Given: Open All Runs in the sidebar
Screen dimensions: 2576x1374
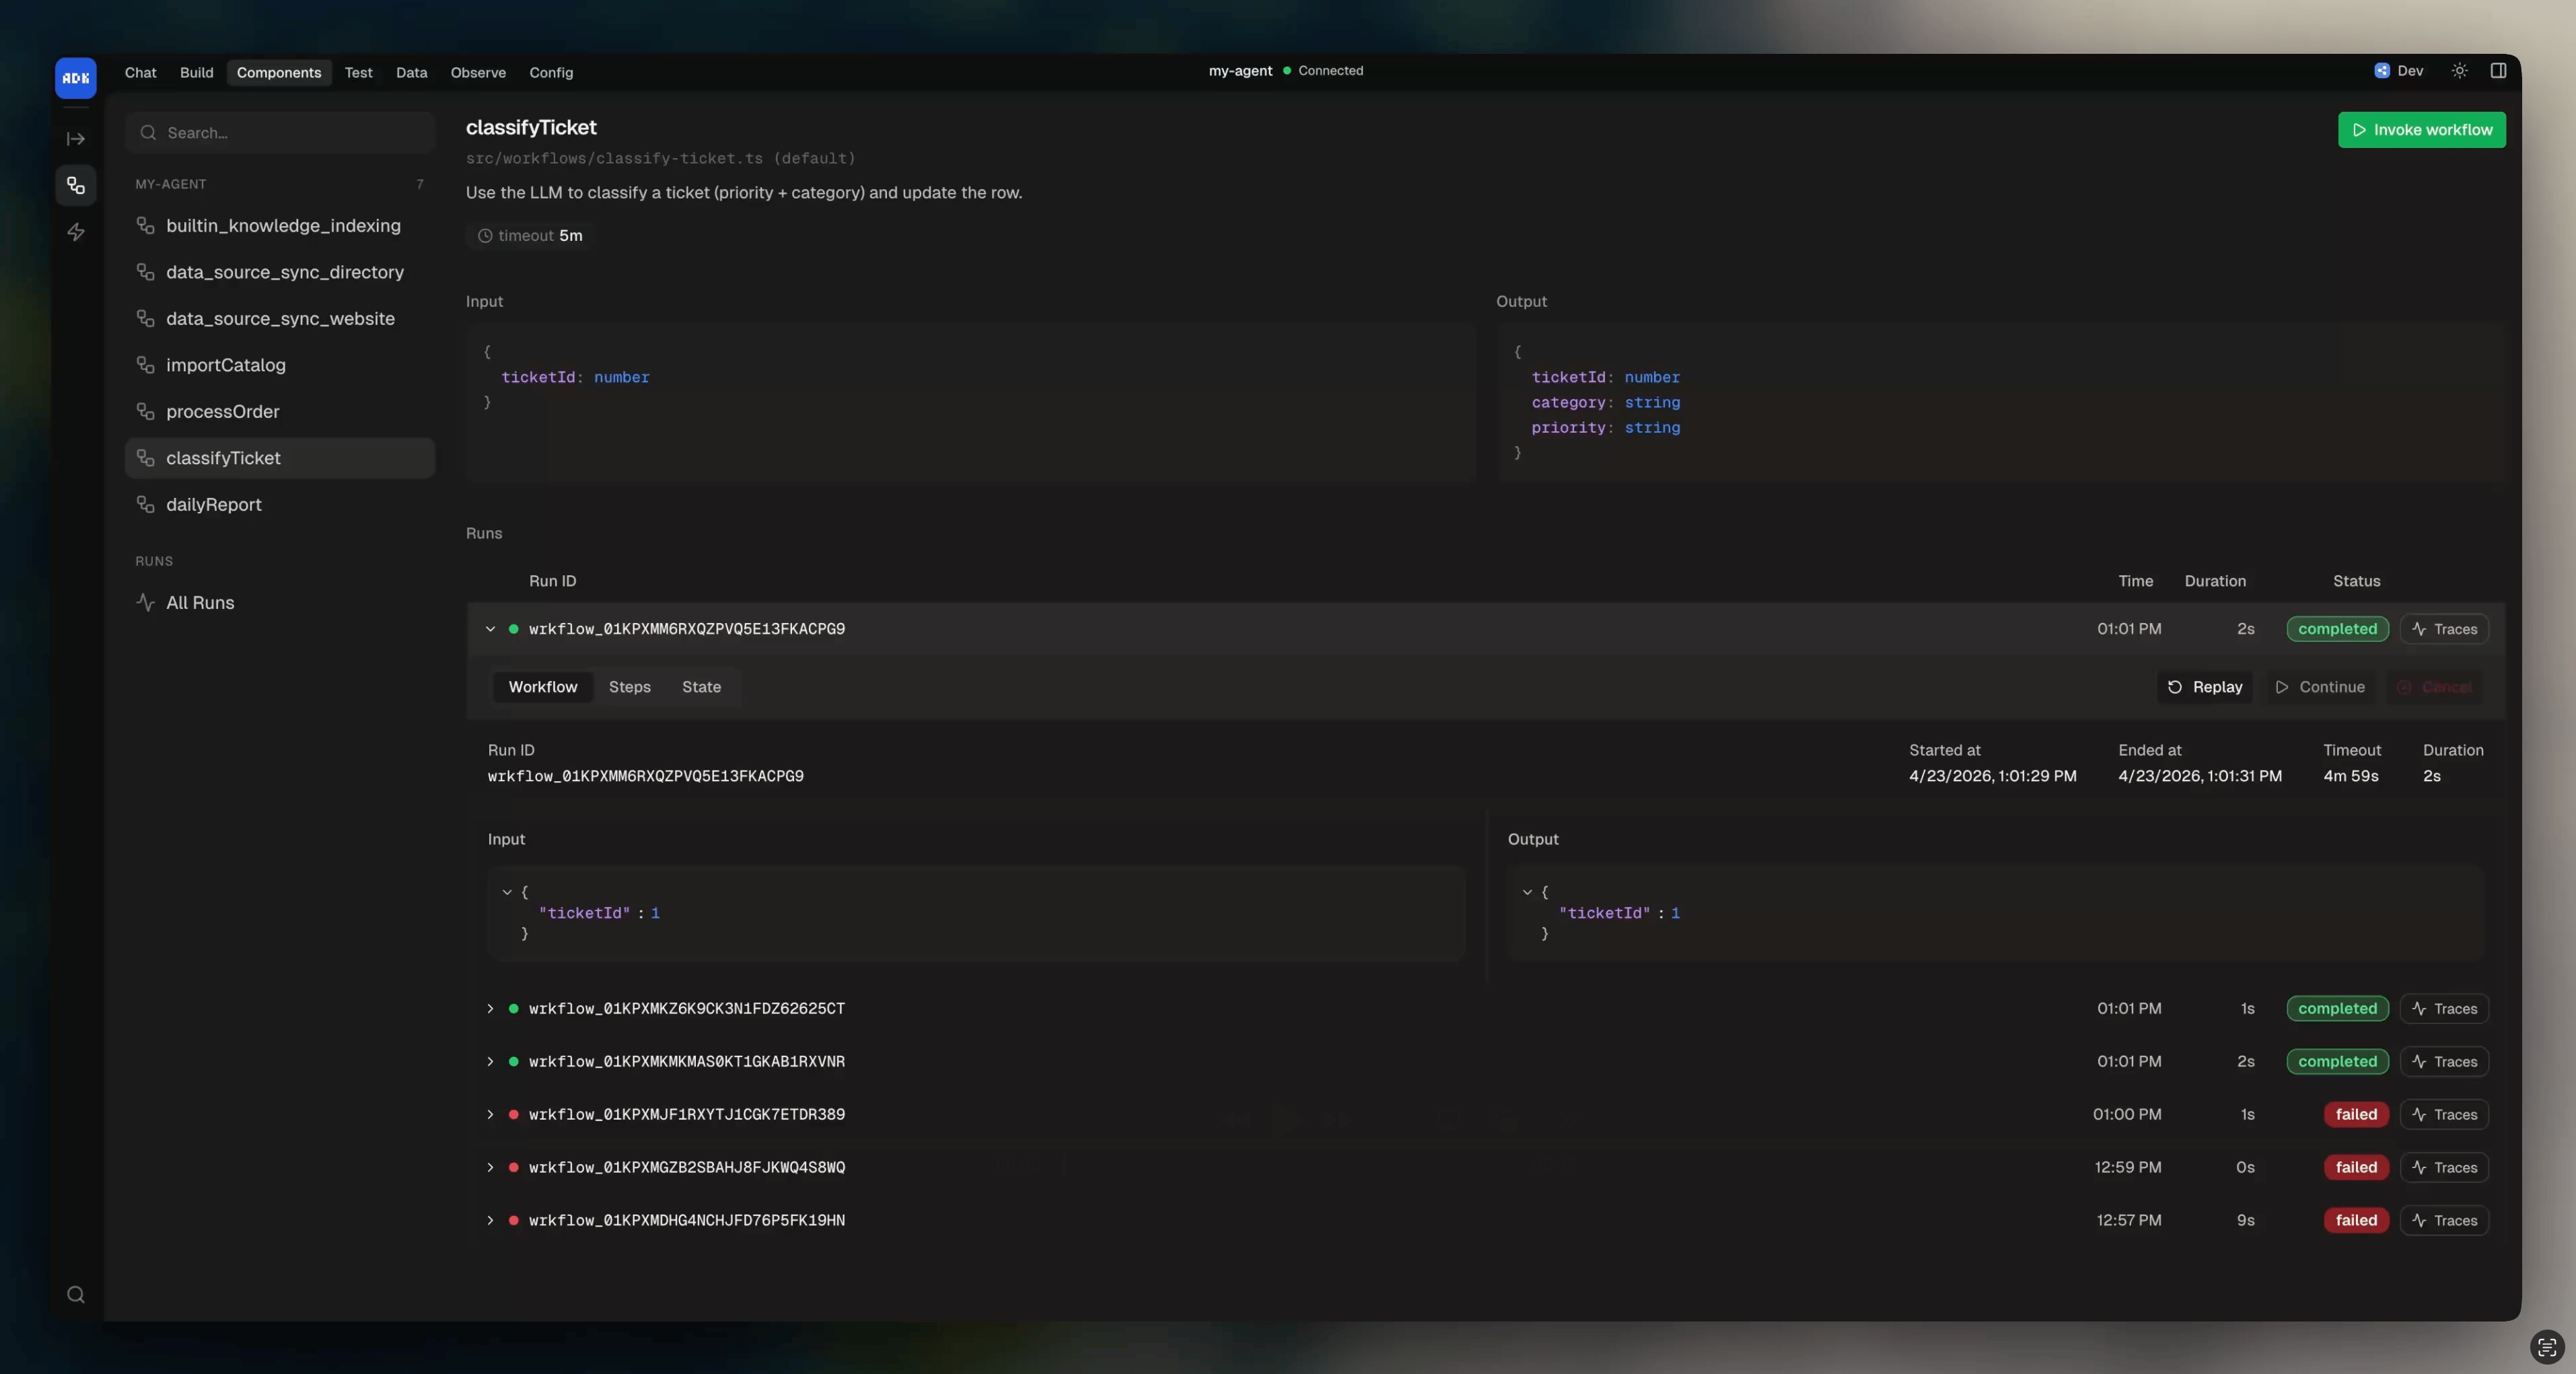Looking at the screenshot, I should 280,602.
